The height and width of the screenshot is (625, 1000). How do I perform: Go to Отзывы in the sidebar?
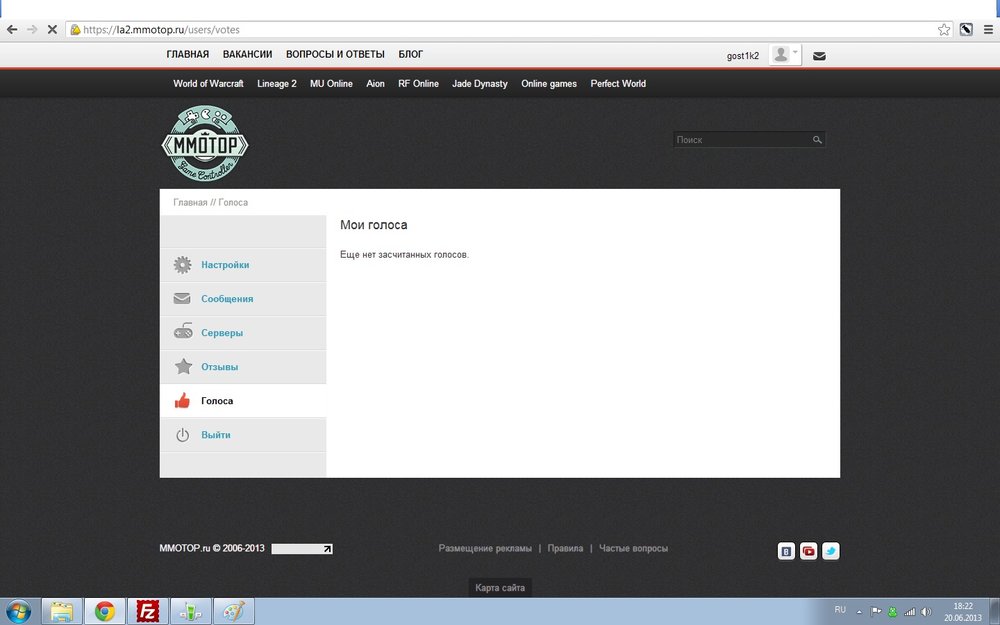219,367
